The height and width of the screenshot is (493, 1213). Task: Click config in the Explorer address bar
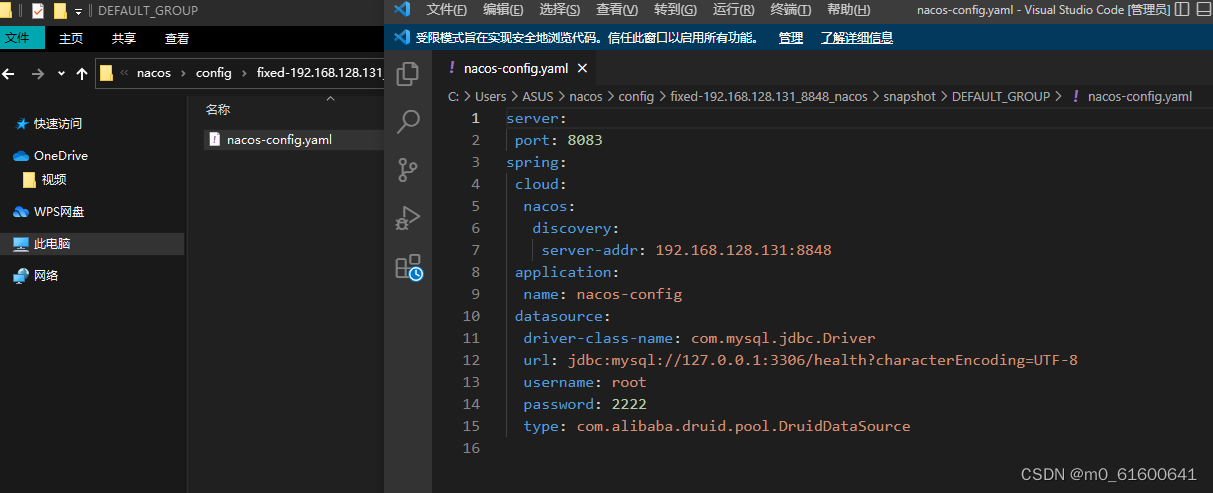click(x=213, y=73)
